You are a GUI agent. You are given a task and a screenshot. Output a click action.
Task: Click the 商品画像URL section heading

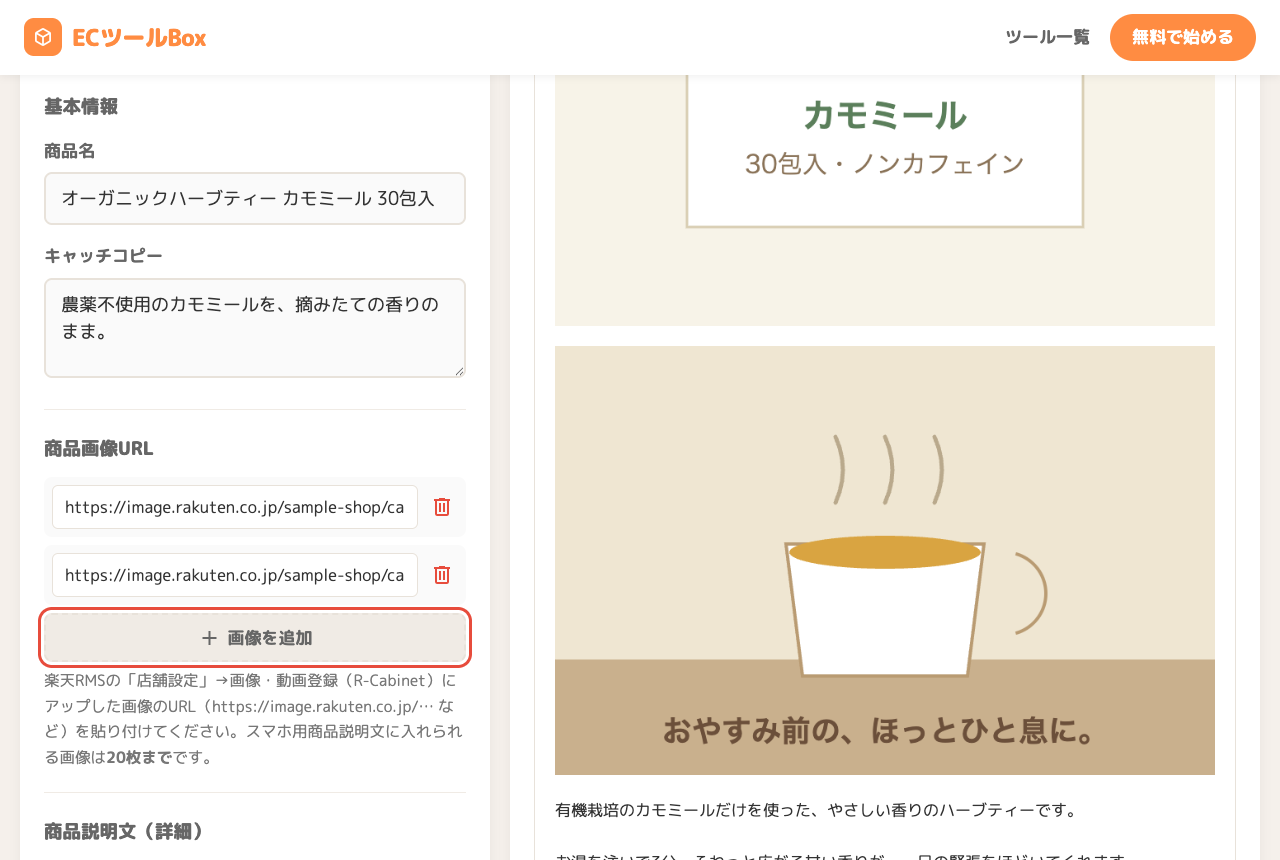pyautogui.click(x=99, y=448)
